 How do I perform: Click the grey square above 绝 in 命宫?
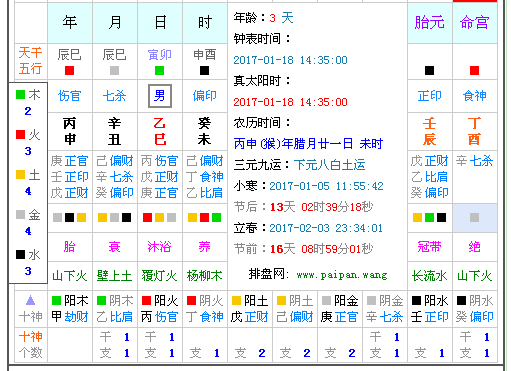(474, 218)
